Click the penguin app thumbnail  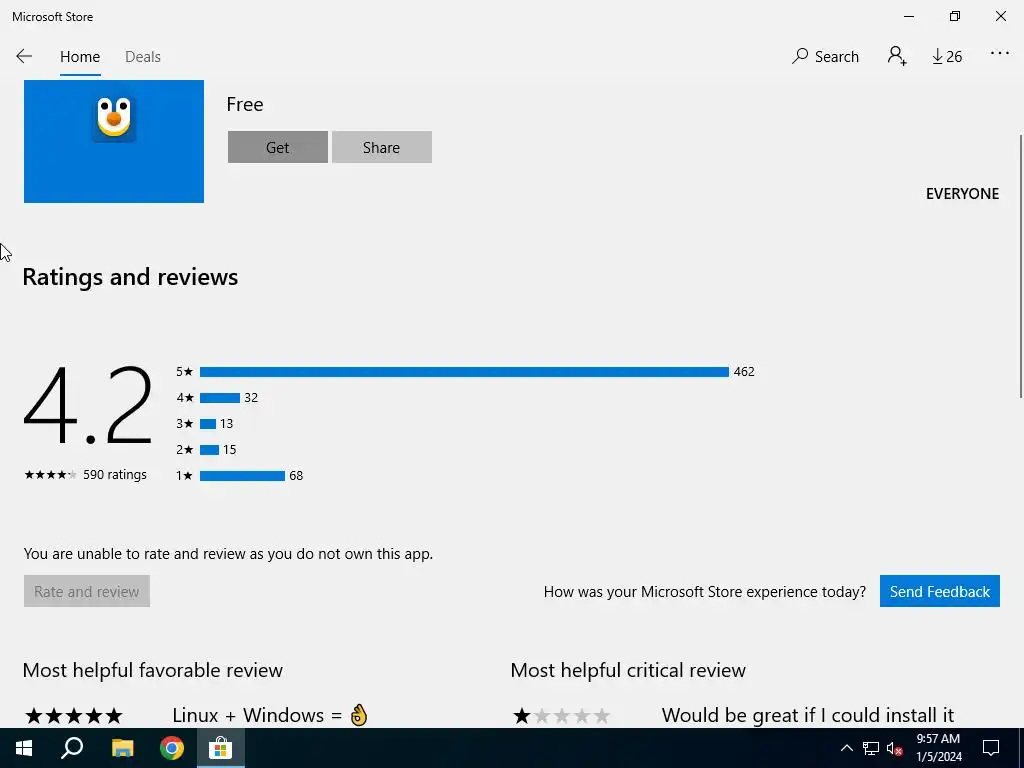click(114, 141)
